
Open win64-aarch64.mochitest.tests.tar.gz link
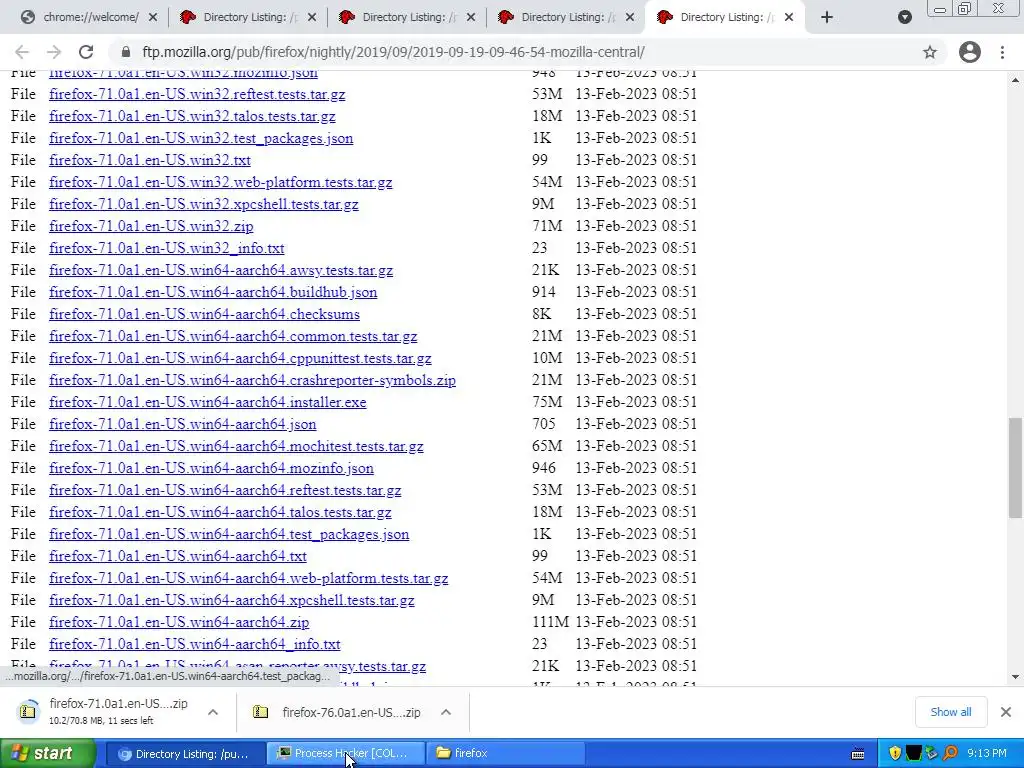point(236,447)
